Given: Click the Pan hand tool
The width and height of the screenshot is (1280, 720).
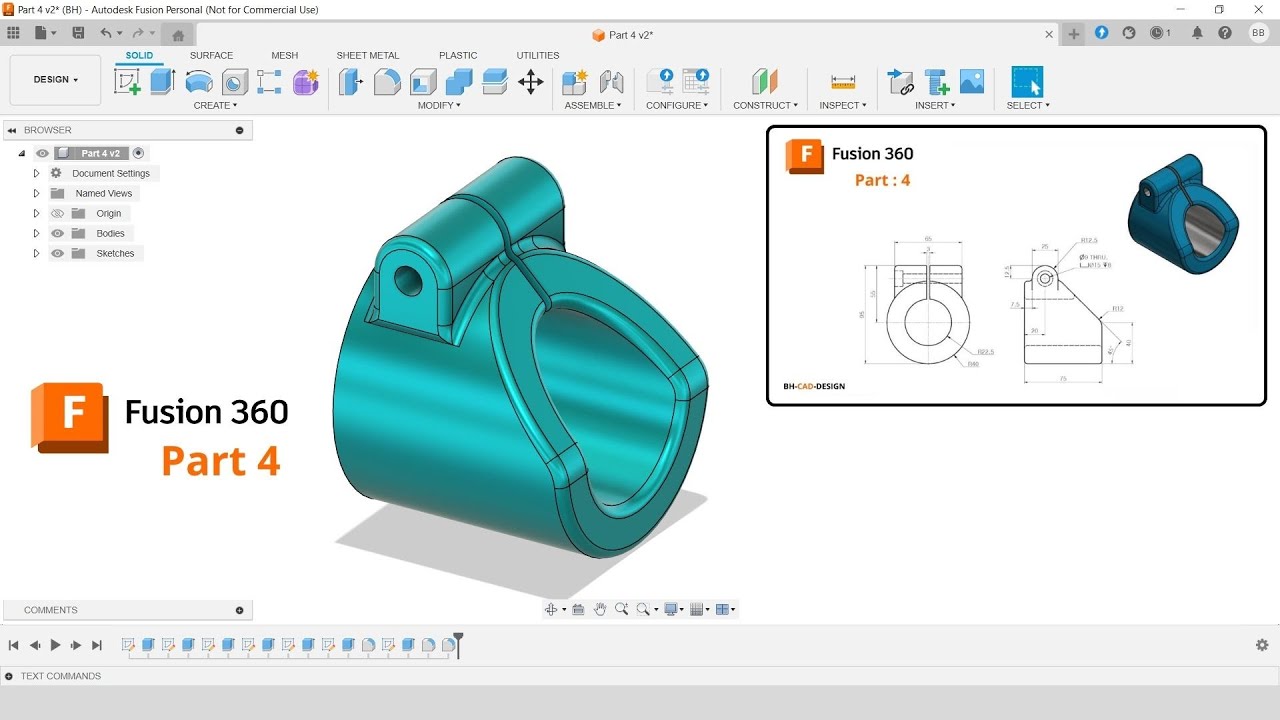Looking at the screenshot, I should [600, 609].
